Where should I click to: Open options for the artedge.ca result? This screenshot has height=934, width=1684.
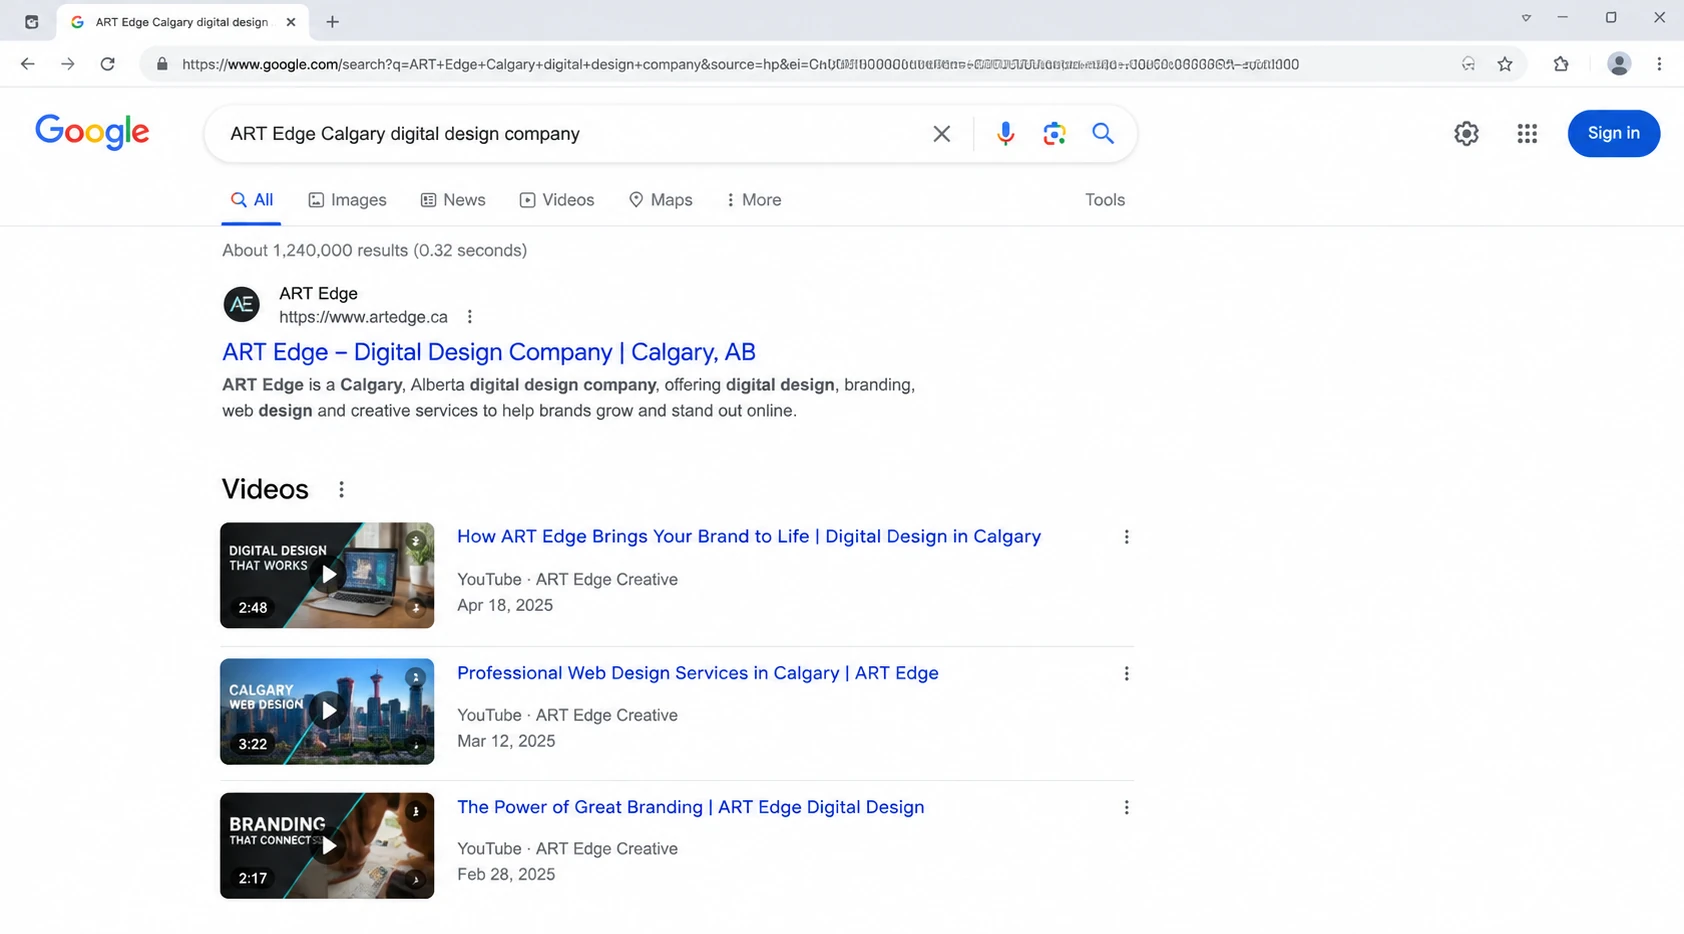pos(470,317)
